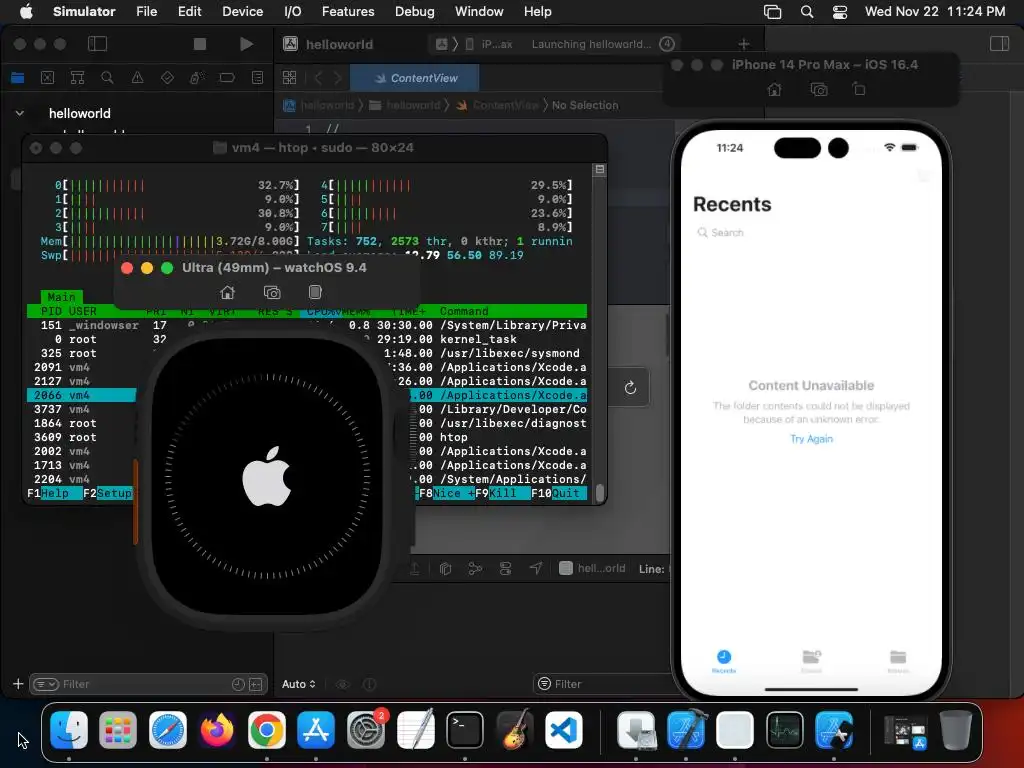Image resolution: width=1024 pixels, height=768 pixels.
Task: Tap Try Again in the iPhone Files app
Action: coord(811,439)
